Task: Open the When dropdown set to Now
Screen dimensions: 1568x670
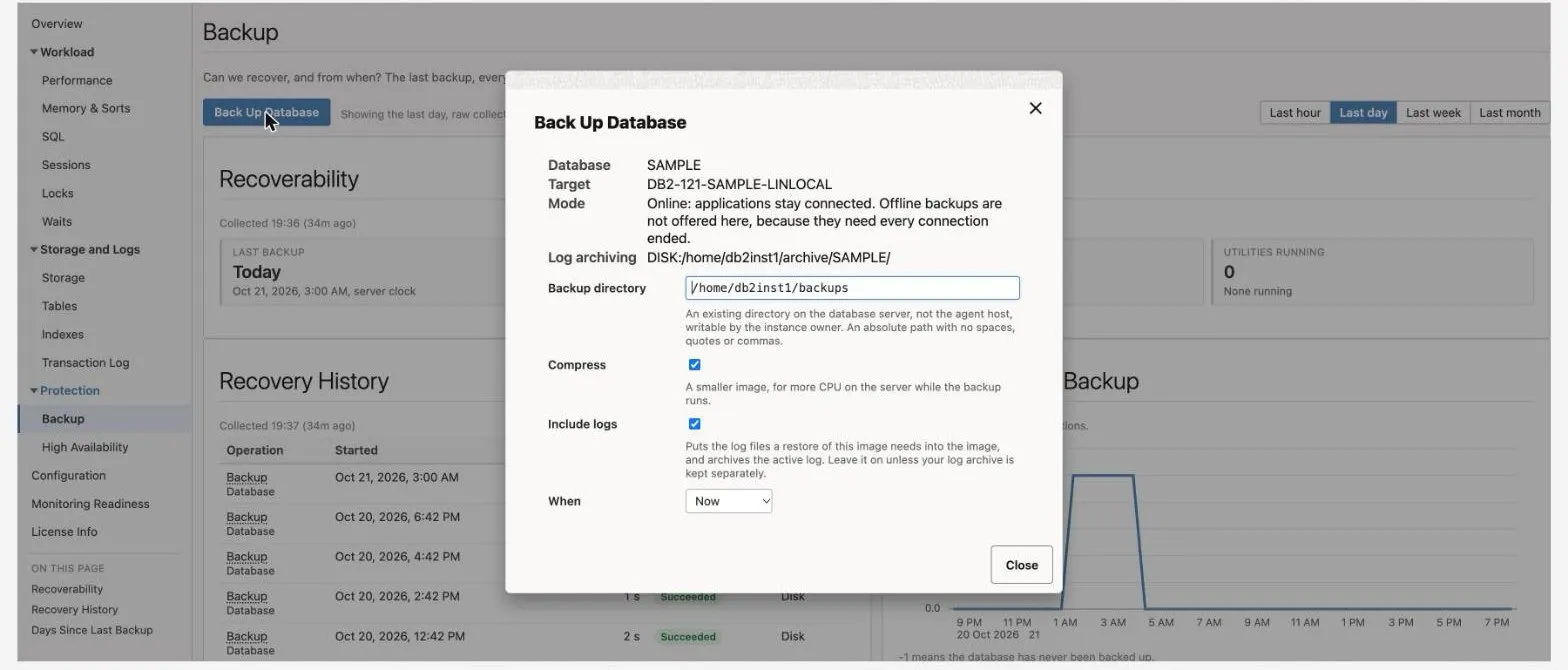Action: [x=728, y=501]
